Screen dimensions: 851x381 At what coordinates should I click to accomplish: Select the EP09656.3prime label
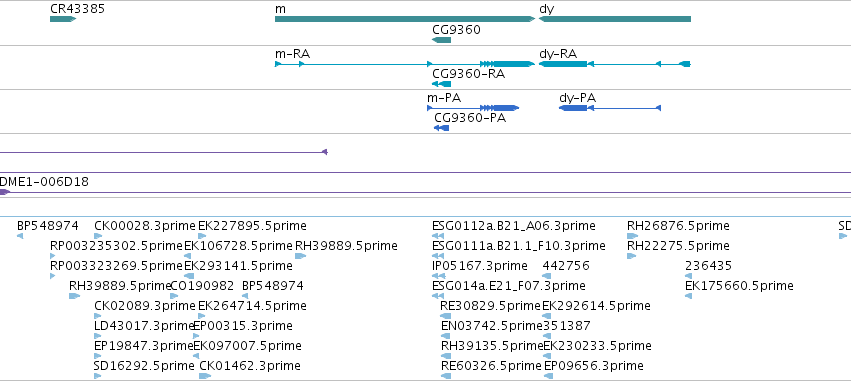pyautogui.click(x=593, y=366)
